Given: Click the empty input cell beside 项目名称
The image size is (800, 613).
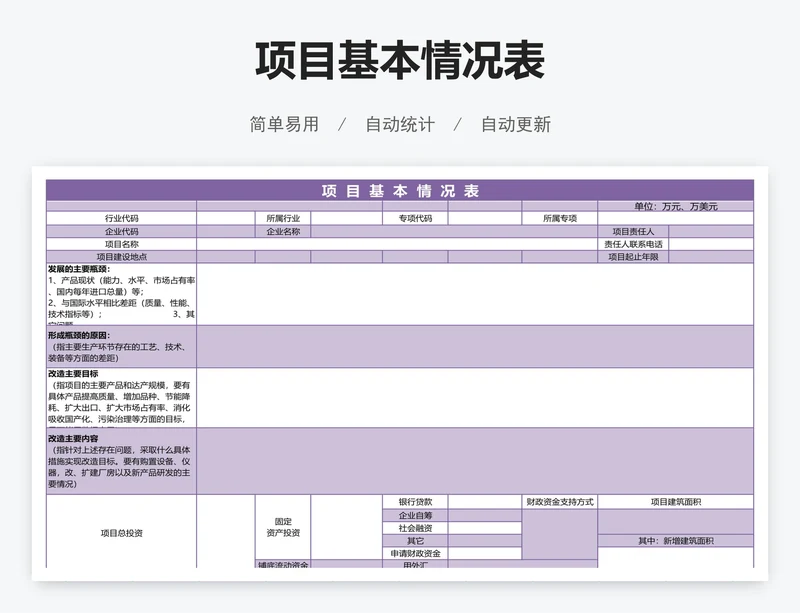Looking at the screenshot, I should pyautogui.click(x=397, y=244).
